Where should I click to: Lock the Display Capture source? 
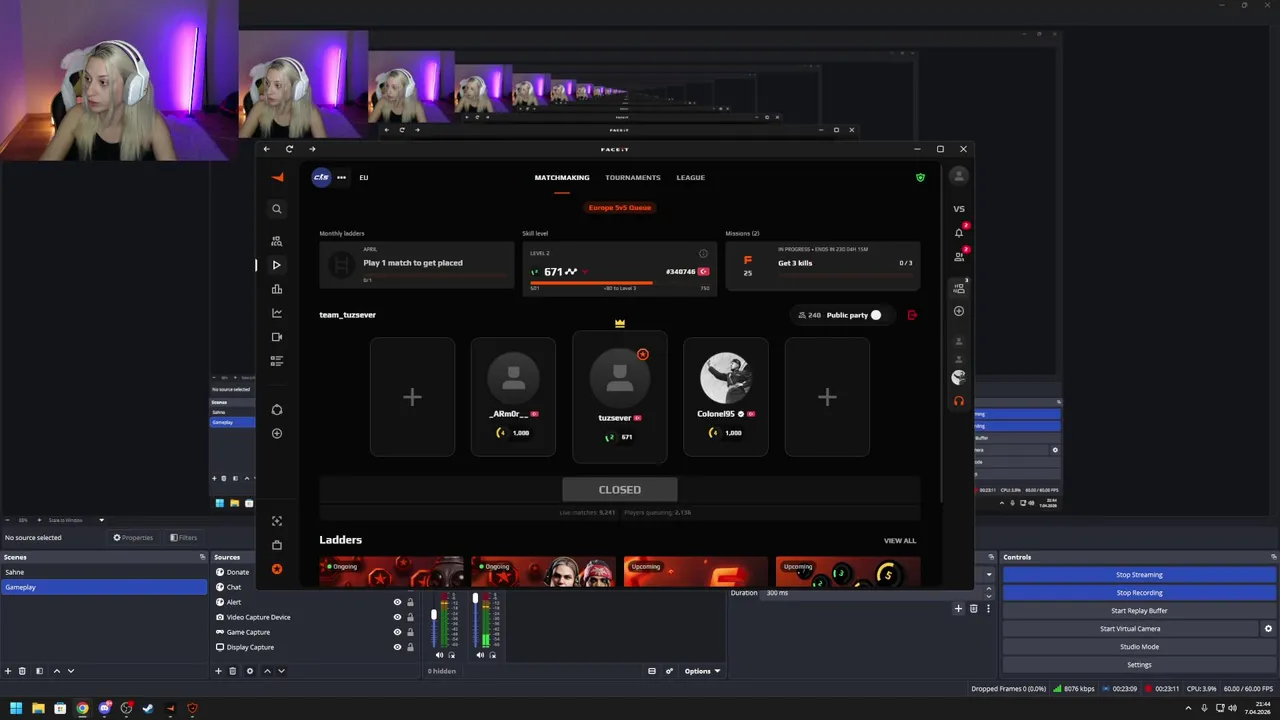pos(410,647)
